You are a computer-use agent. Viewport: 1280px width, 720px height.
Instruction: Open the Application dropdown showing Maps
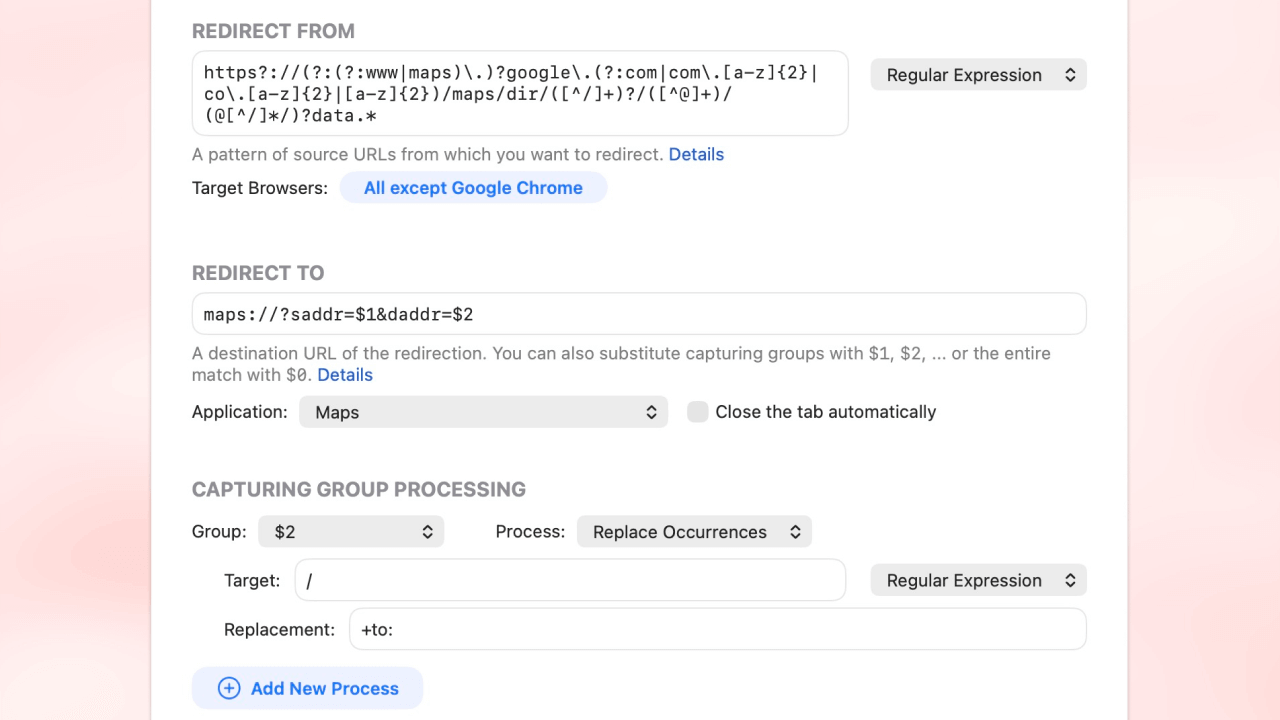click(482, 412)
